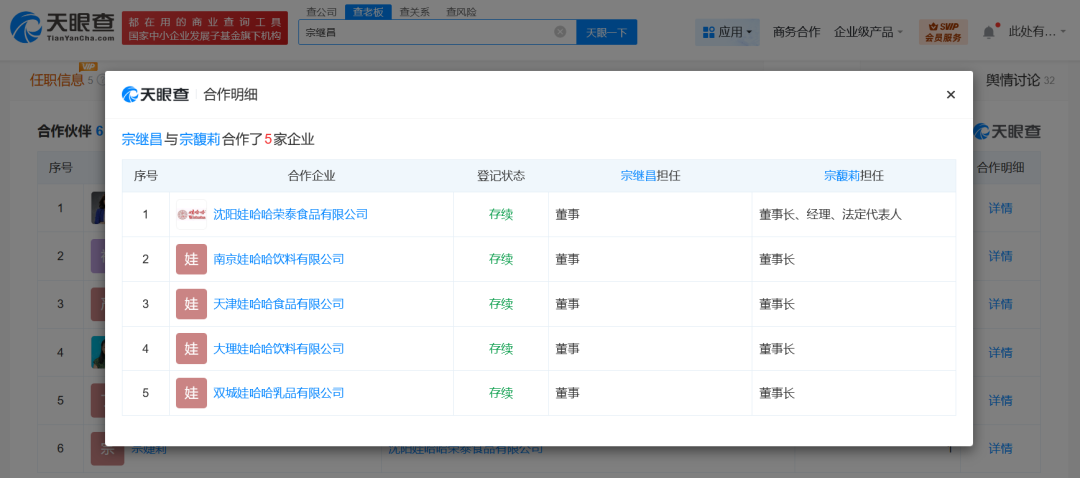The width and height of the screenshot is (1080, 478).
Task: Clear the search box with X icon
Action: coord(560,32)
